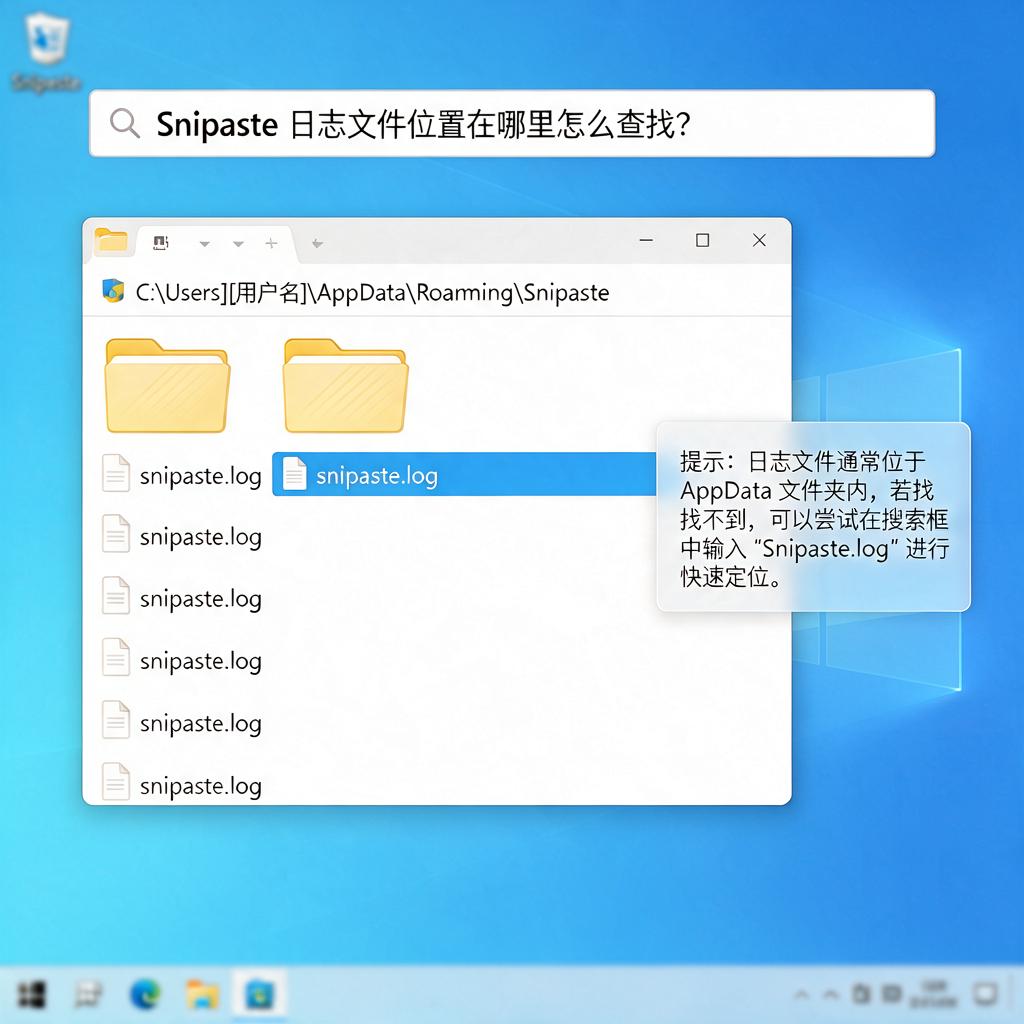Click the C:\Users\[用户名]\AppData\Roaming\Snipaste address path

pos(372,293)
